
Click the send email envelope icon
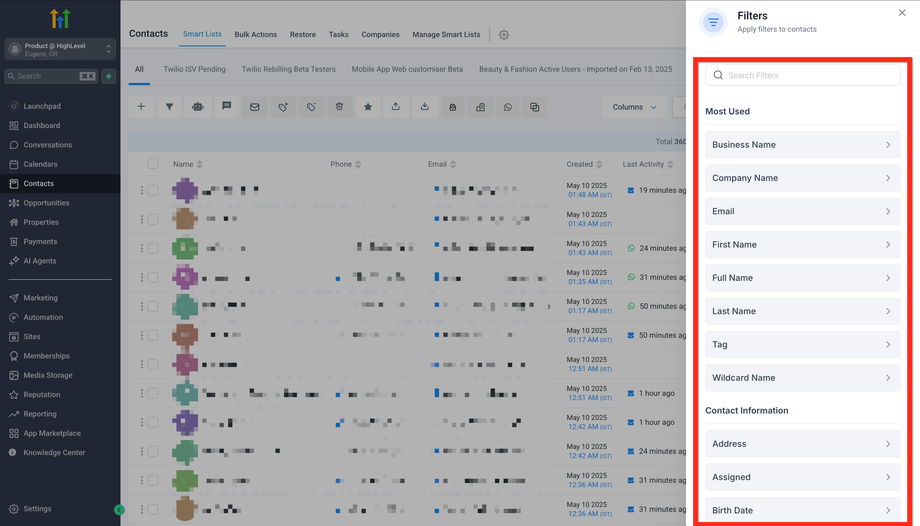254,107
